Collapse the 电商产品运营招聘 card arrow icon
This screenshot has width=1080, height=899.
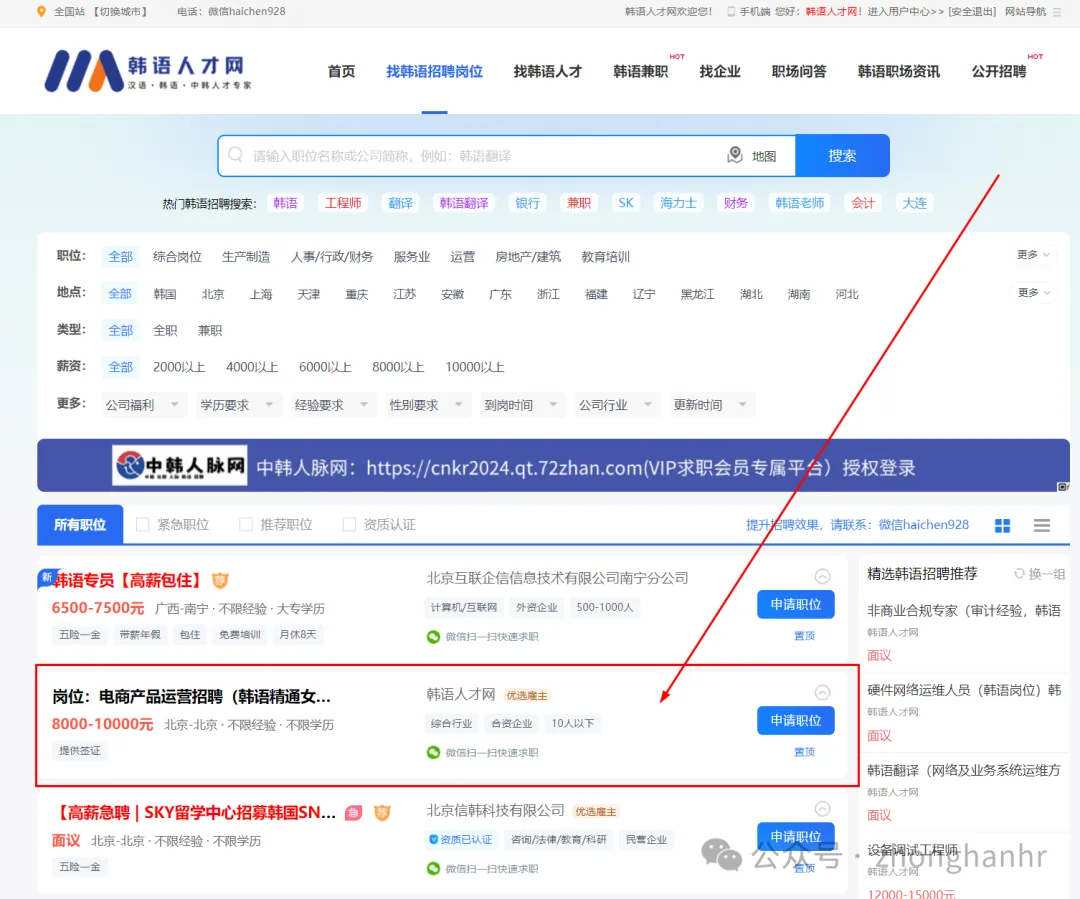(x=822, y=692)
